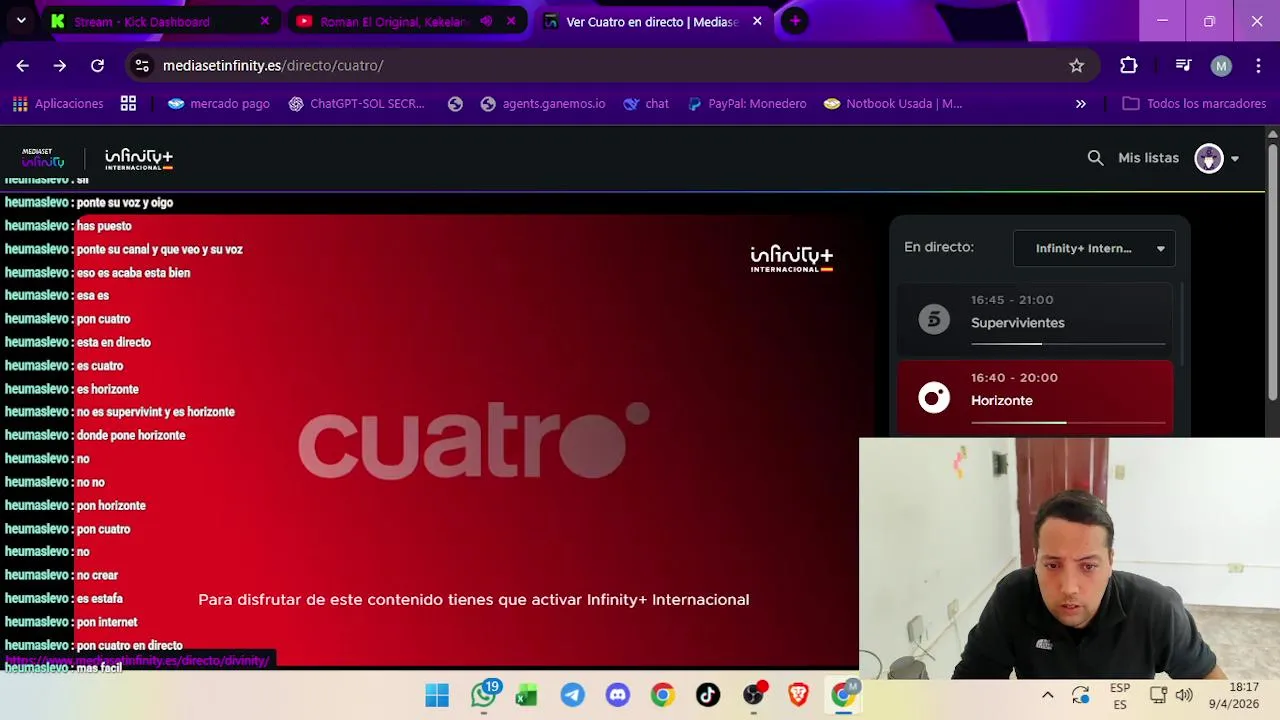The height and width of the screenshot is (720, 1280).
Task: Select the Horizonte live program on Cuatro
Action: click(x=1034, y=397)
